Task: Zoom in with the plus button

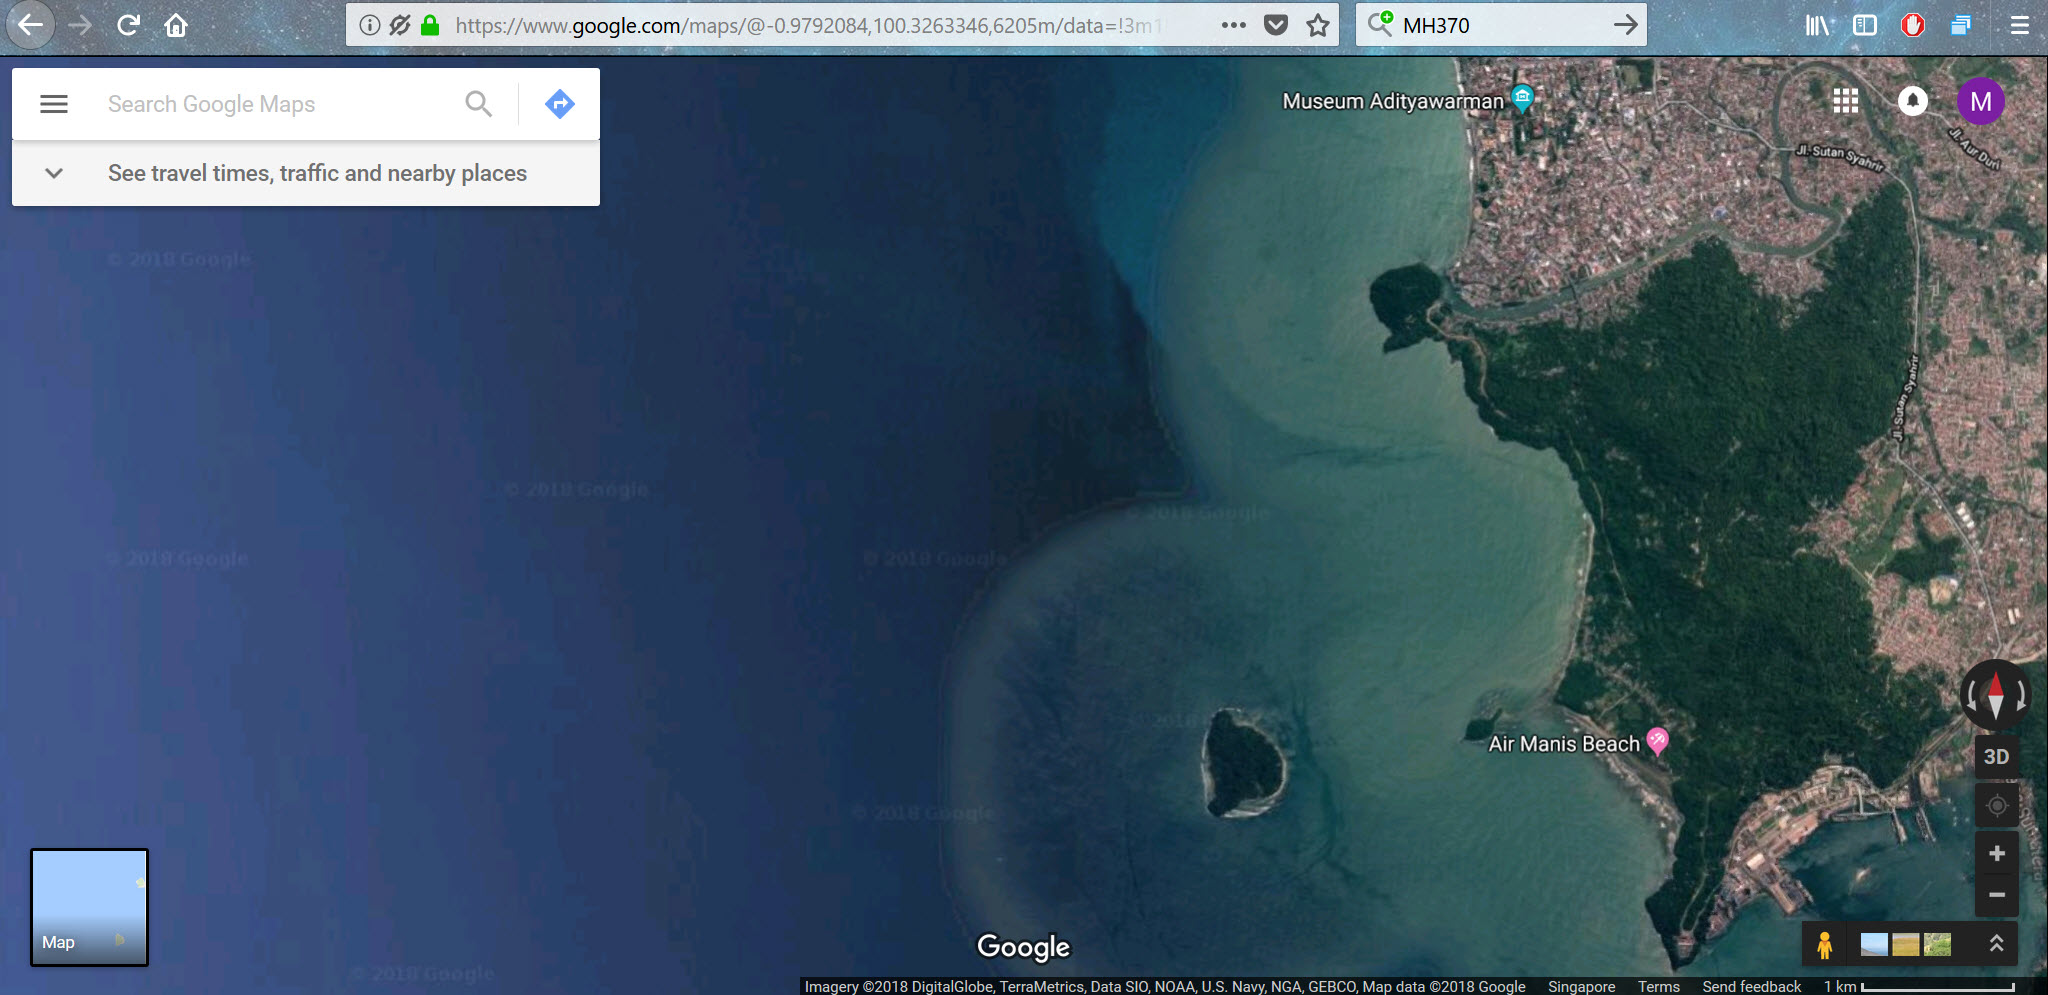Action: (x=1997, y=853)
